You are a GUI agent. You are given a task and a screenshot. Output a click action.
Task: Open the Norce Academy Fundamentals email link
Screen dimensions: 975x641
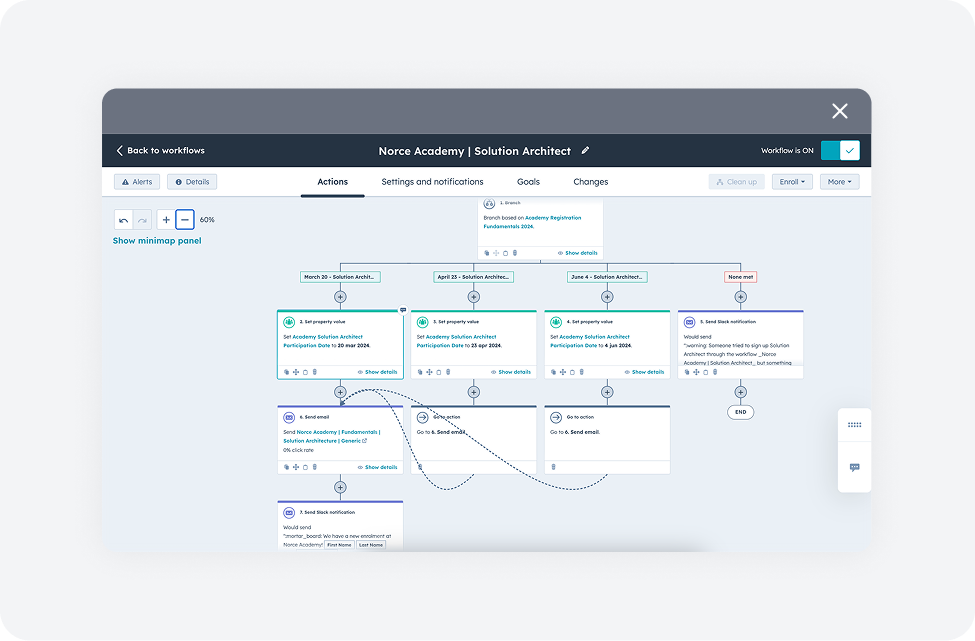[x=332, y=436]
